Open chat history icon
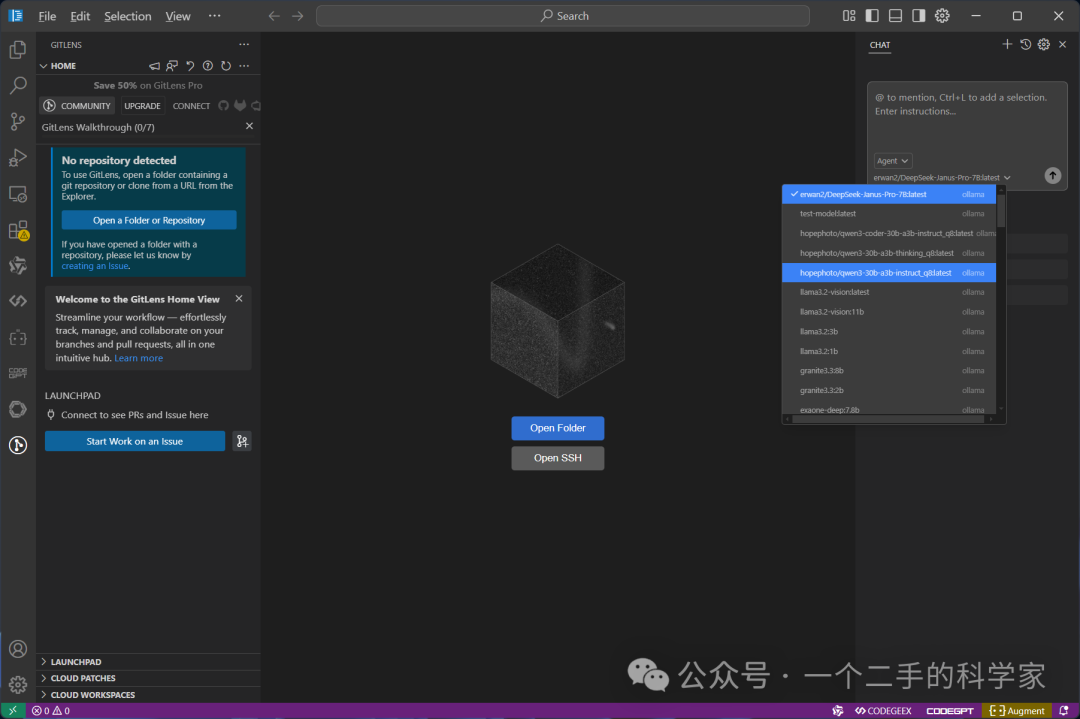Screen dimensions: 1080x719 (1026, 44)
